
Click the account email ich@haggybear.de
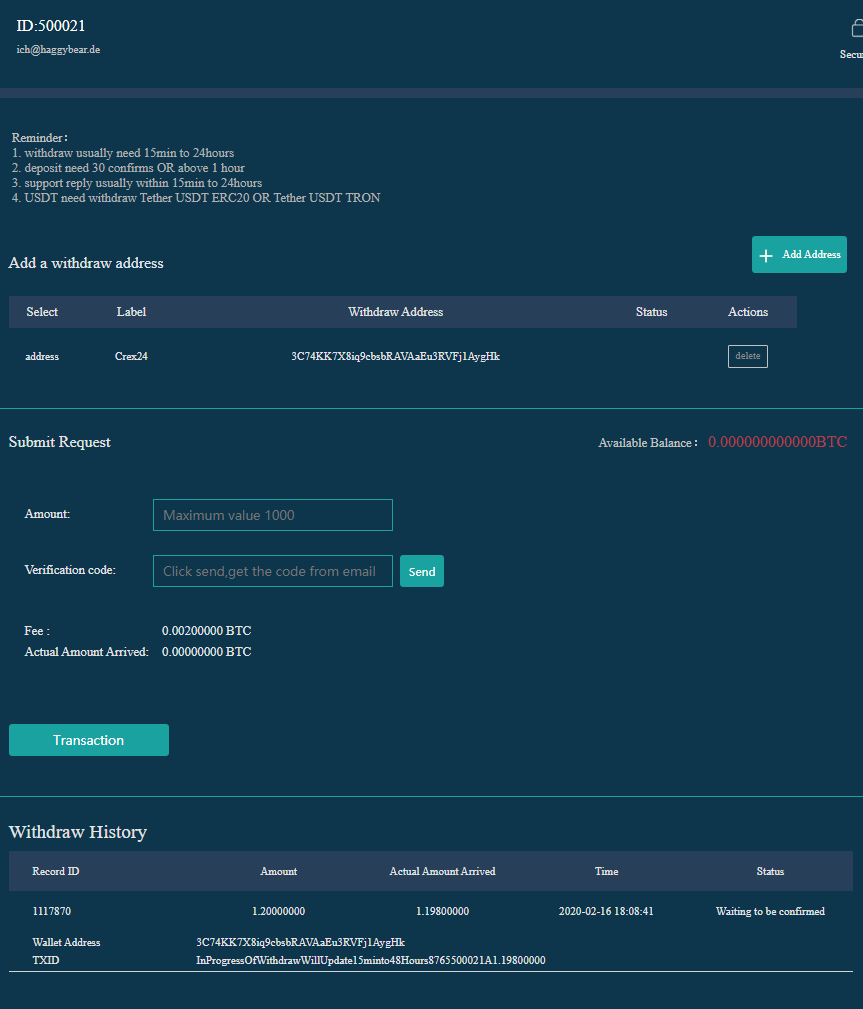pos(58,49)
